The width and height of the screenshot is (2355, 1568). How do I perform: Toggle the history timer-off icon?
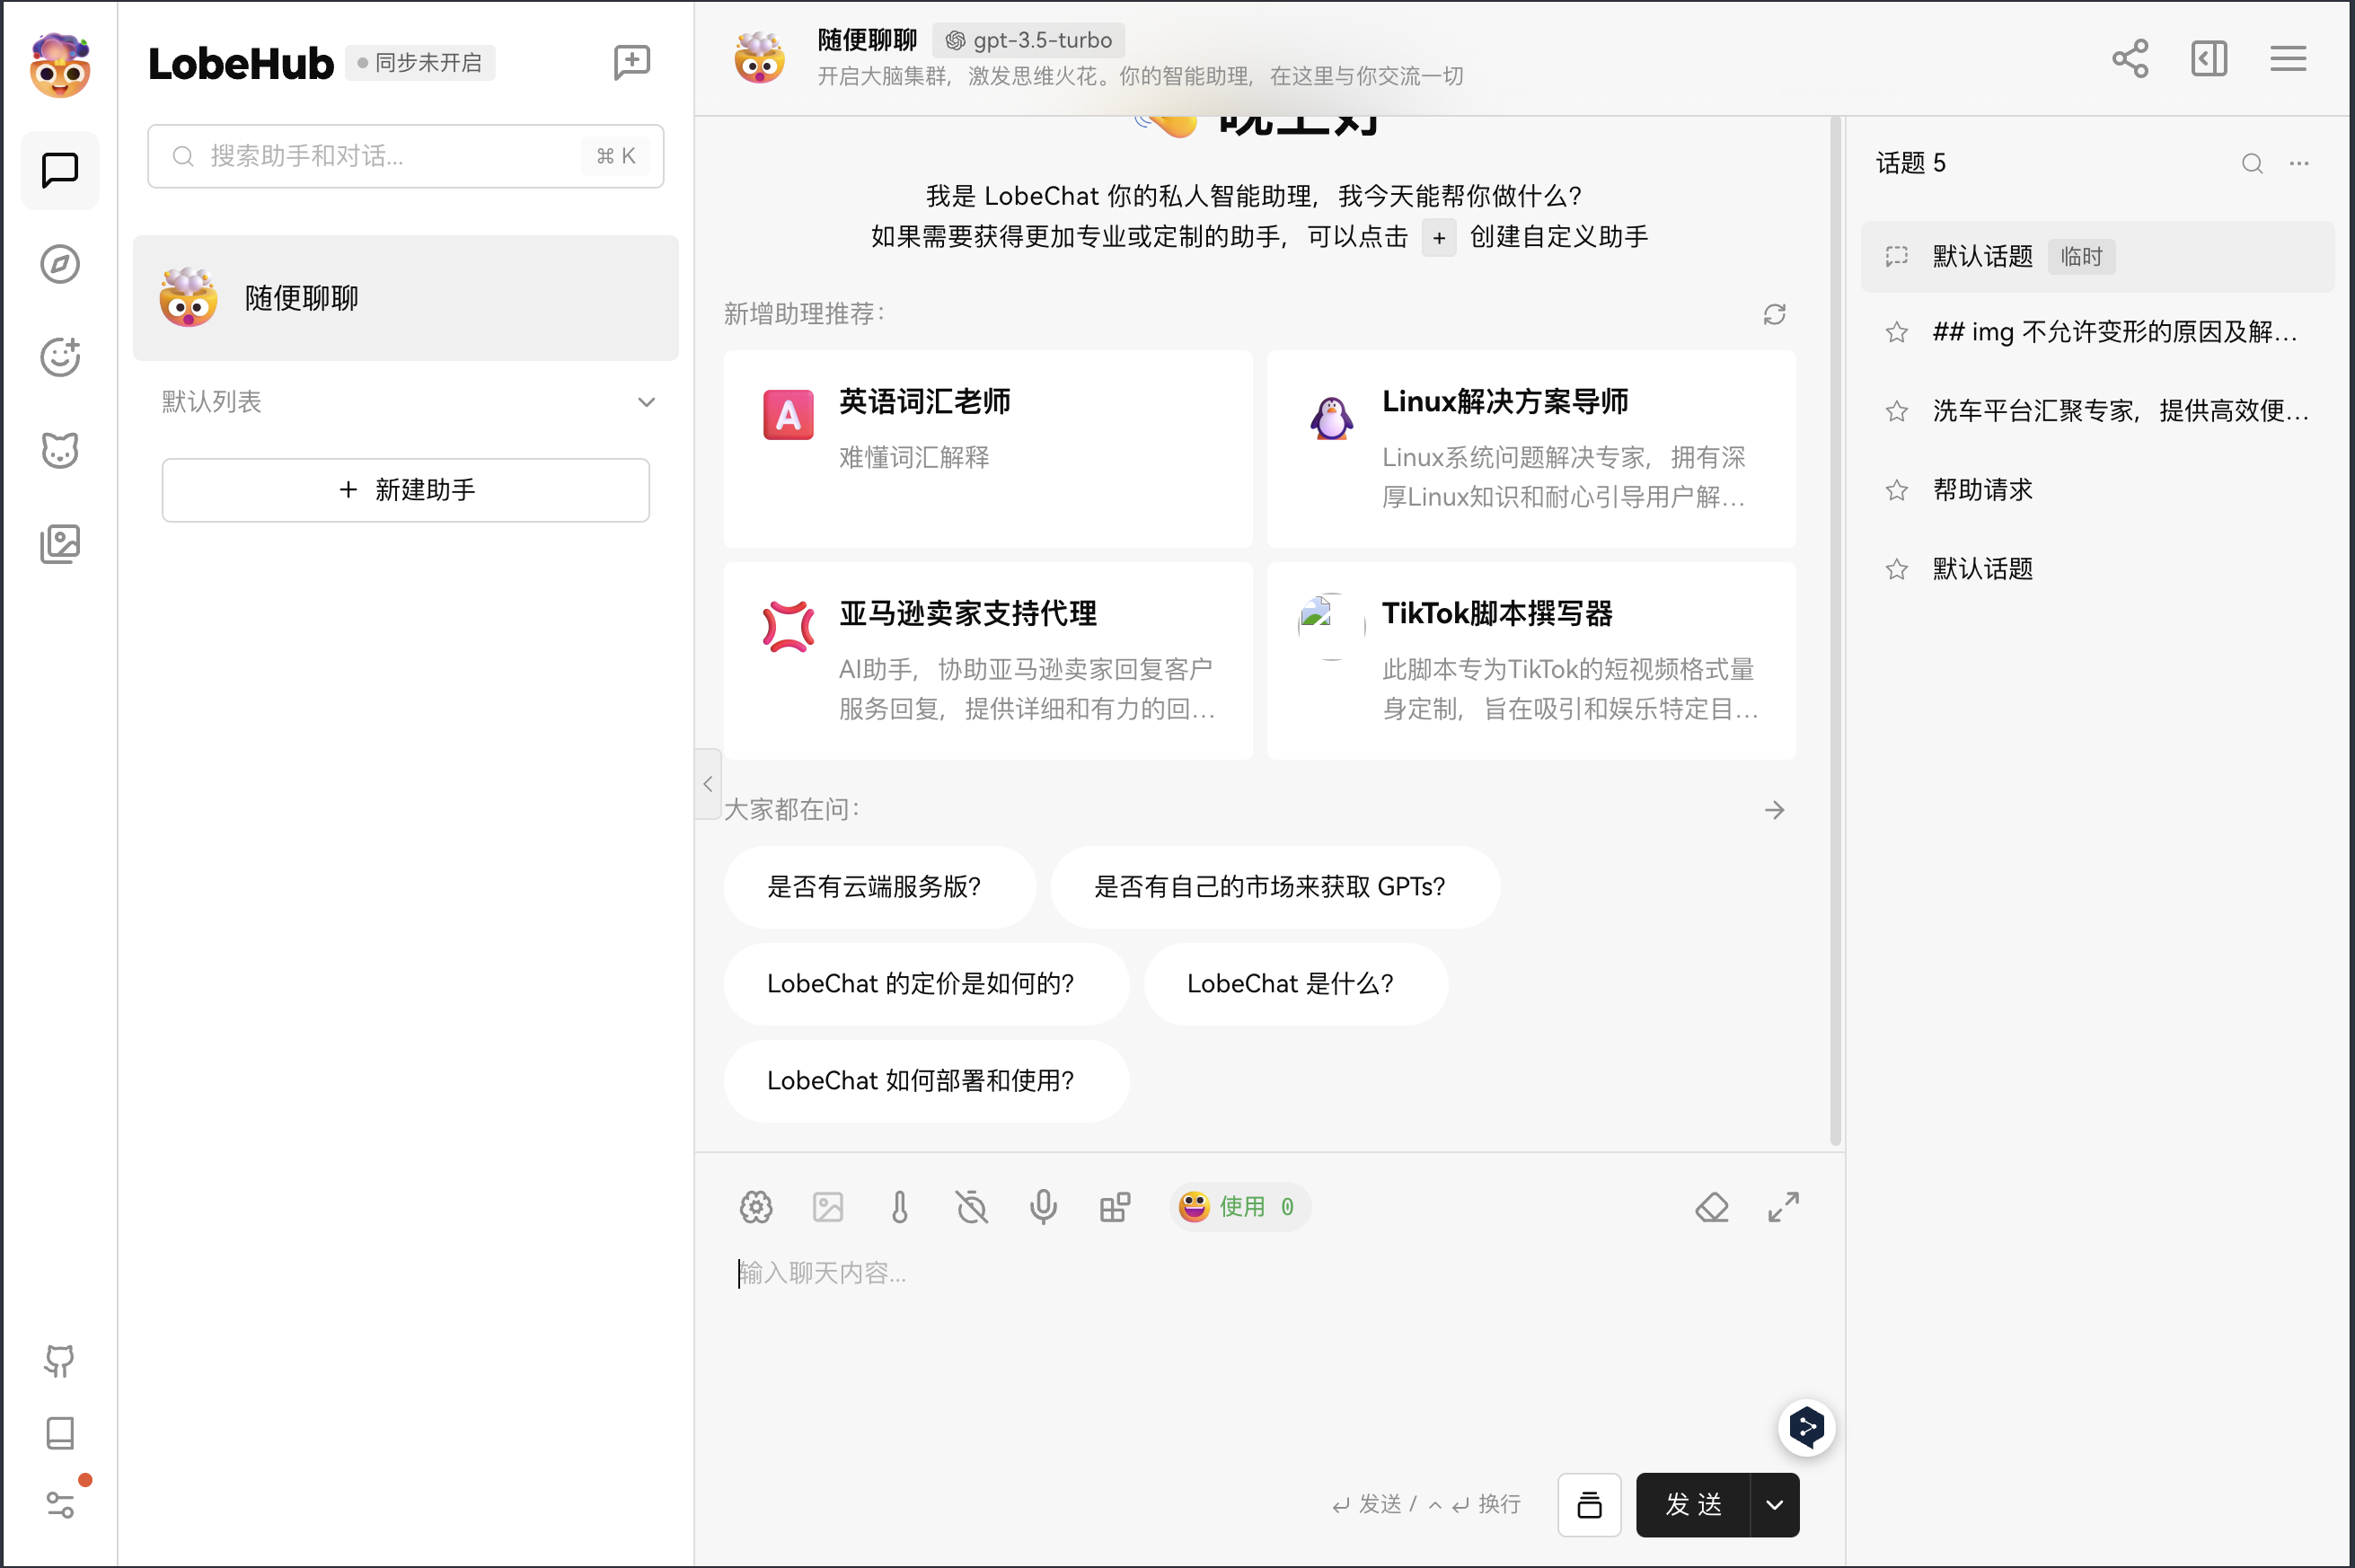pos(972,1207)
